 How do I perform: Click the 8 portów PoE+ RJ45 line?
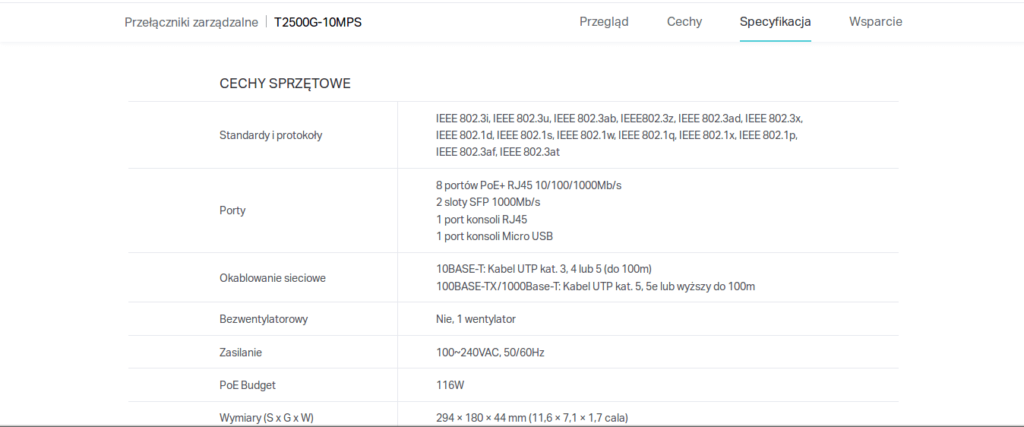529,185
